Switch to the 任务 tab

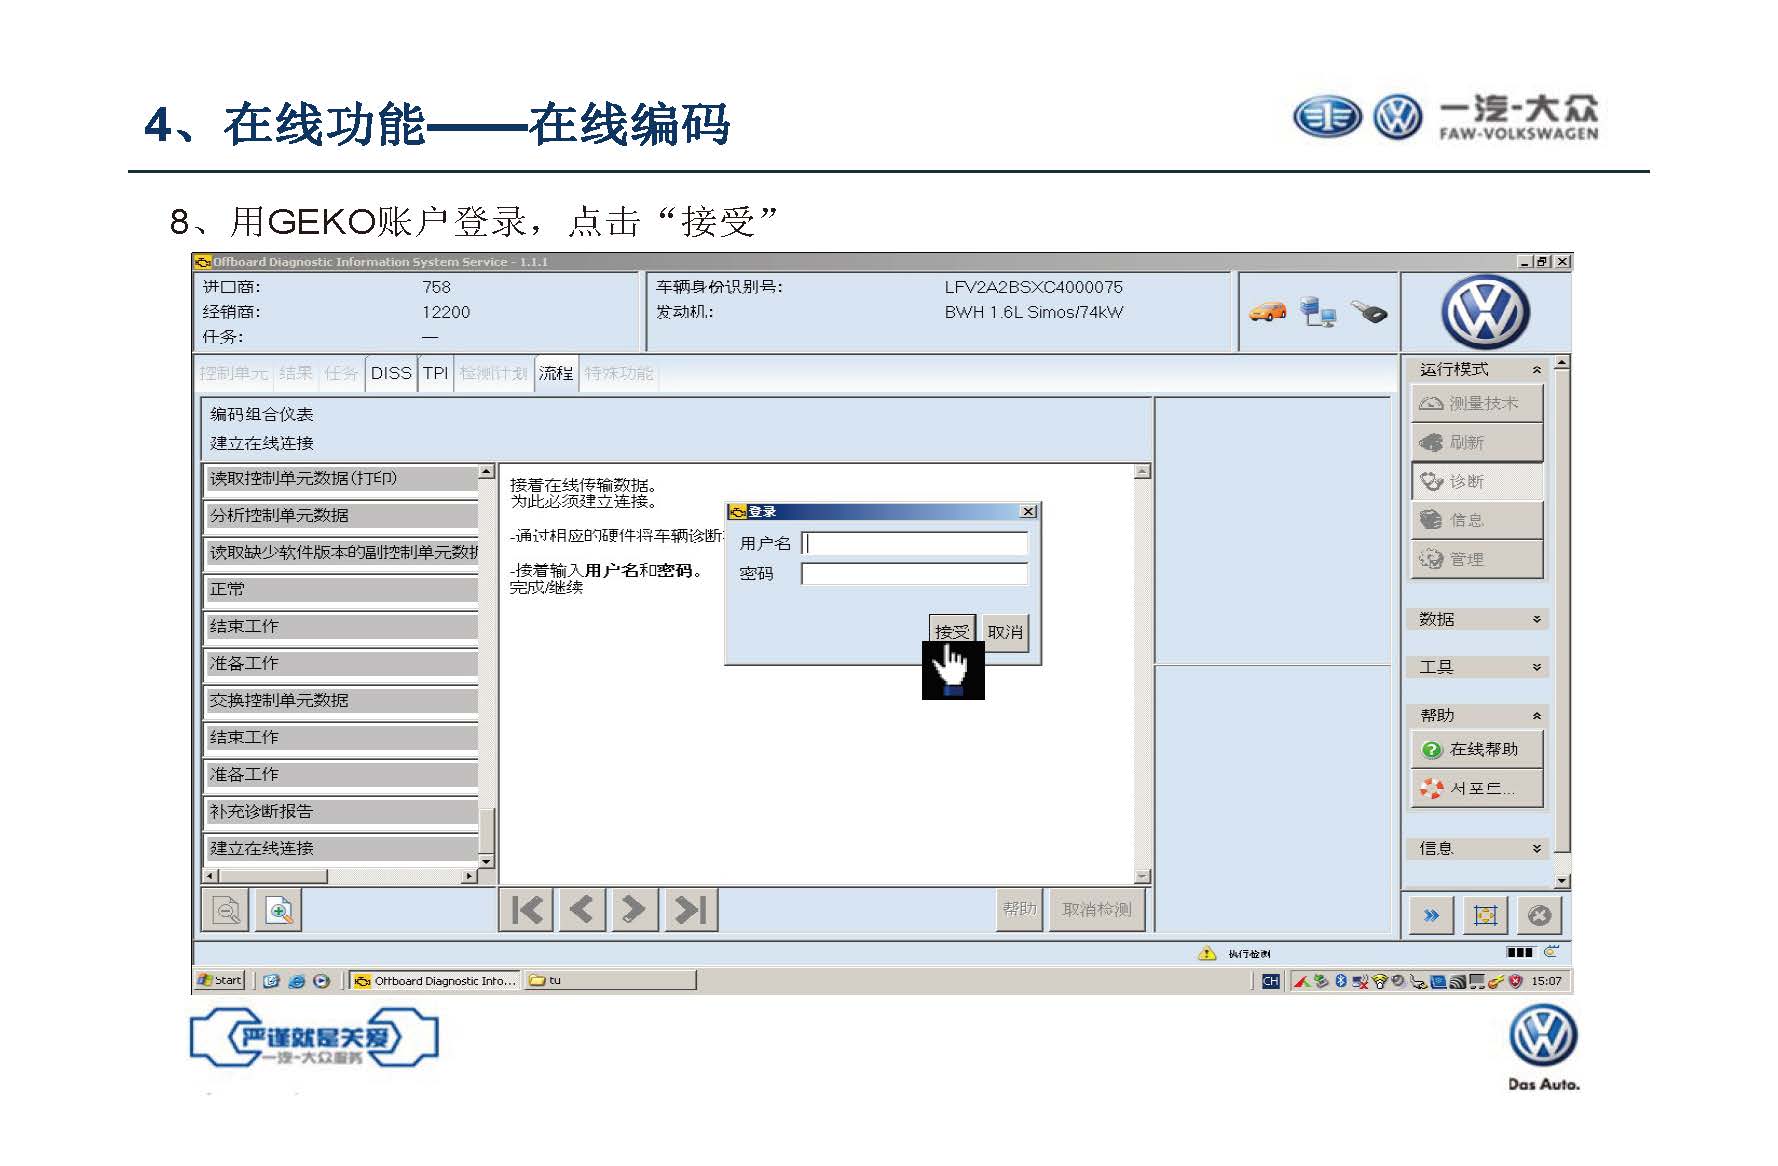pos(341,373)
